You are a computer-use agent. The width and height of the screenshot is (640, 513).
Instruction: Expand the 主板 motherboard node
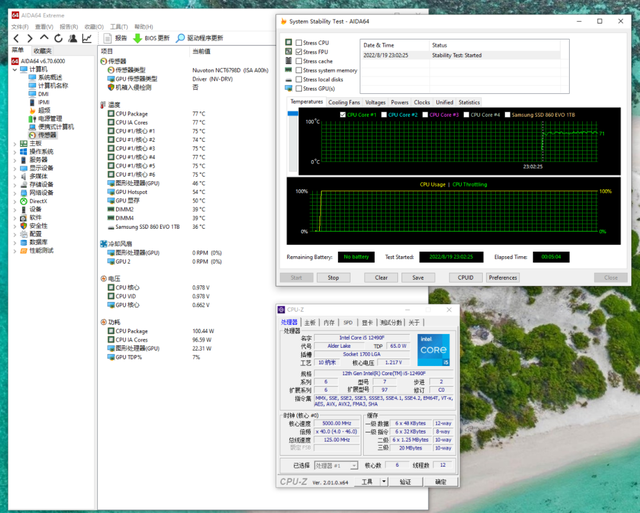coord(15,144)
